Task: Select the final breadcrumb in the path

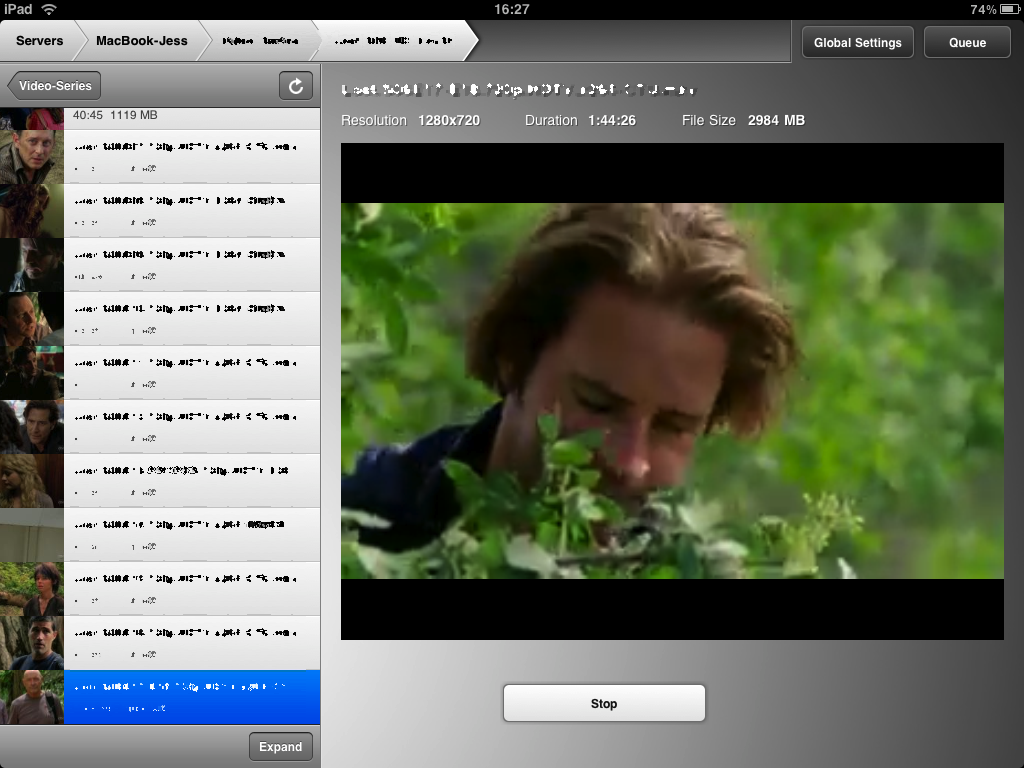Action: [393, 40]
